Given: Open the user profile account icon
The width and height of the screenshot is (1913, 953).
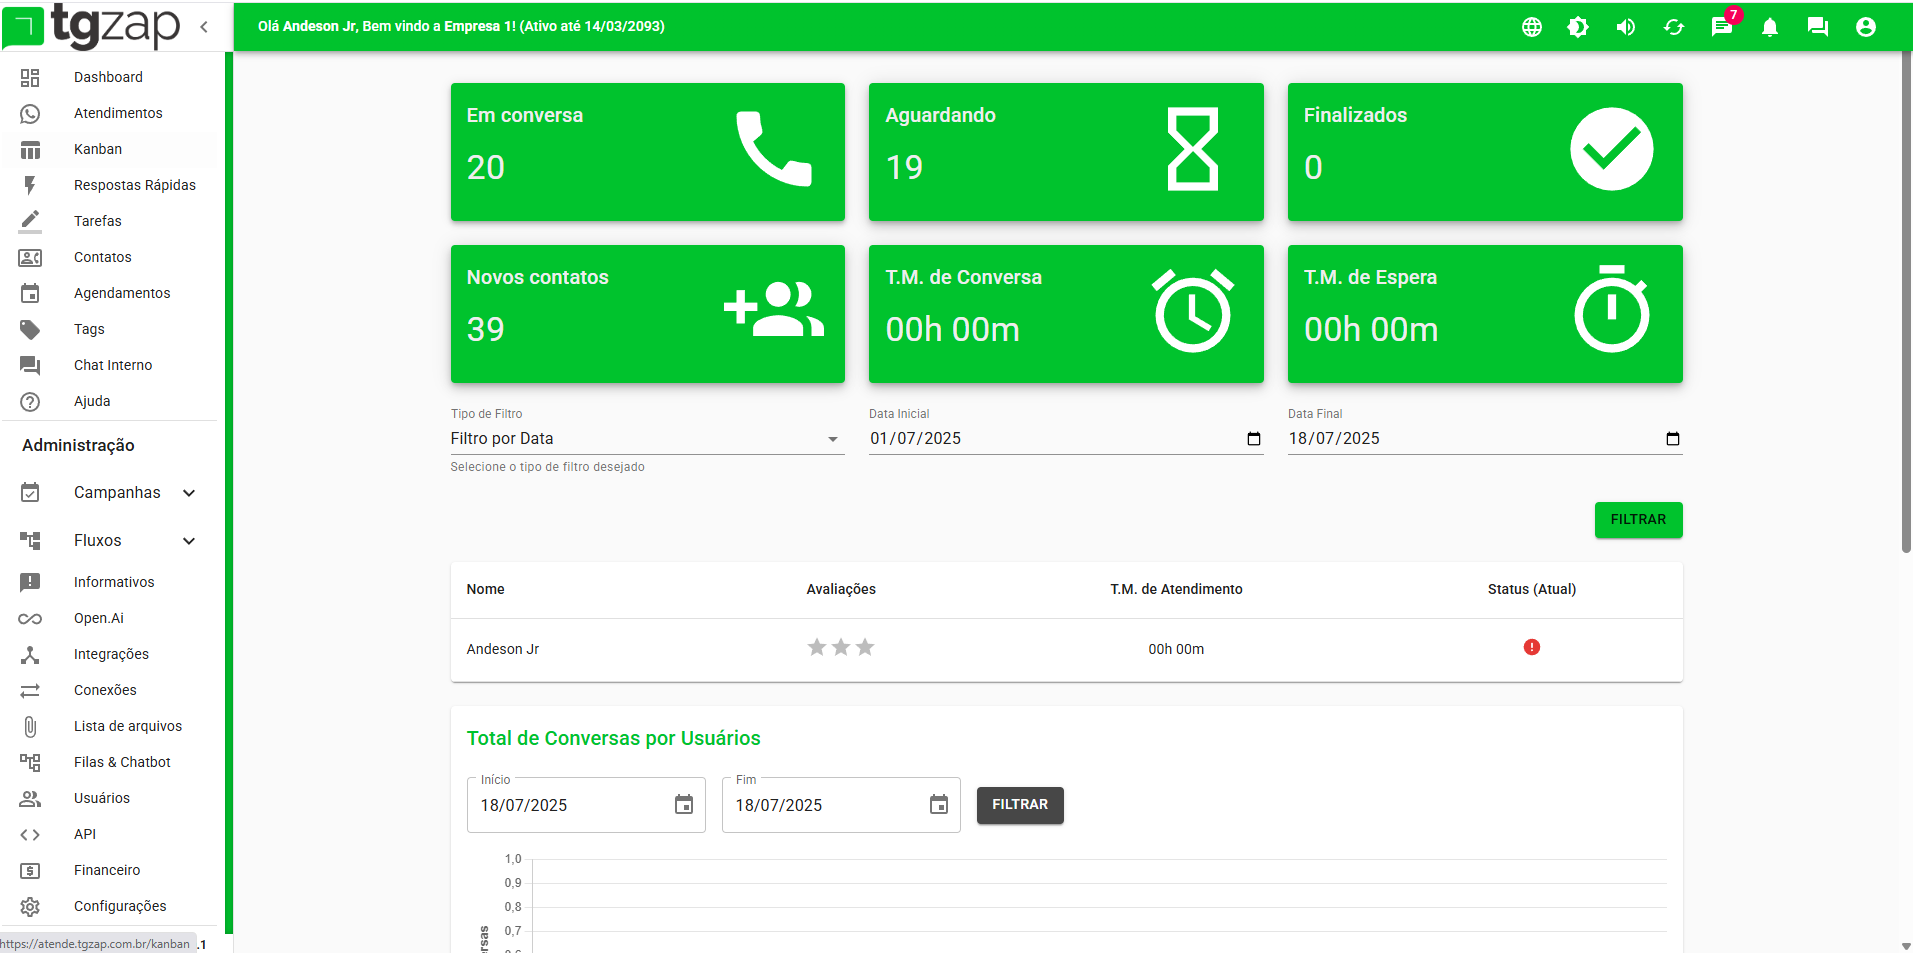Looking at the screenshot, I should [x=1865, y=27].
